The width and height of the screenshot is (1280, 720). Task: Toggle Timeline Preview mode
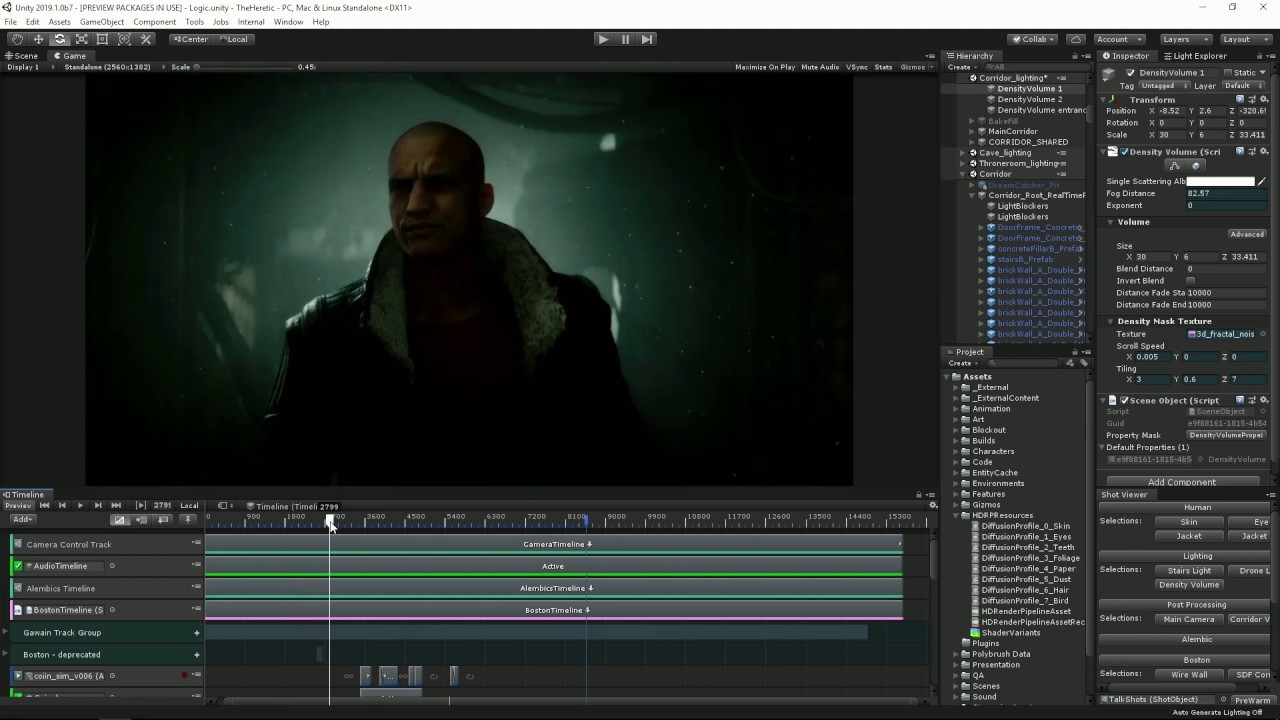coord(18,505)
